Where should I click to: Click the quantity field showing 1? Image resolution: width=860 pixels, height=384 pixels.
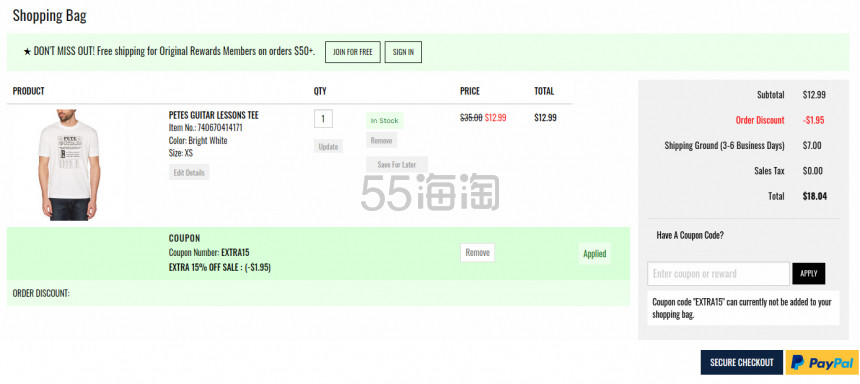coord(323,118)
